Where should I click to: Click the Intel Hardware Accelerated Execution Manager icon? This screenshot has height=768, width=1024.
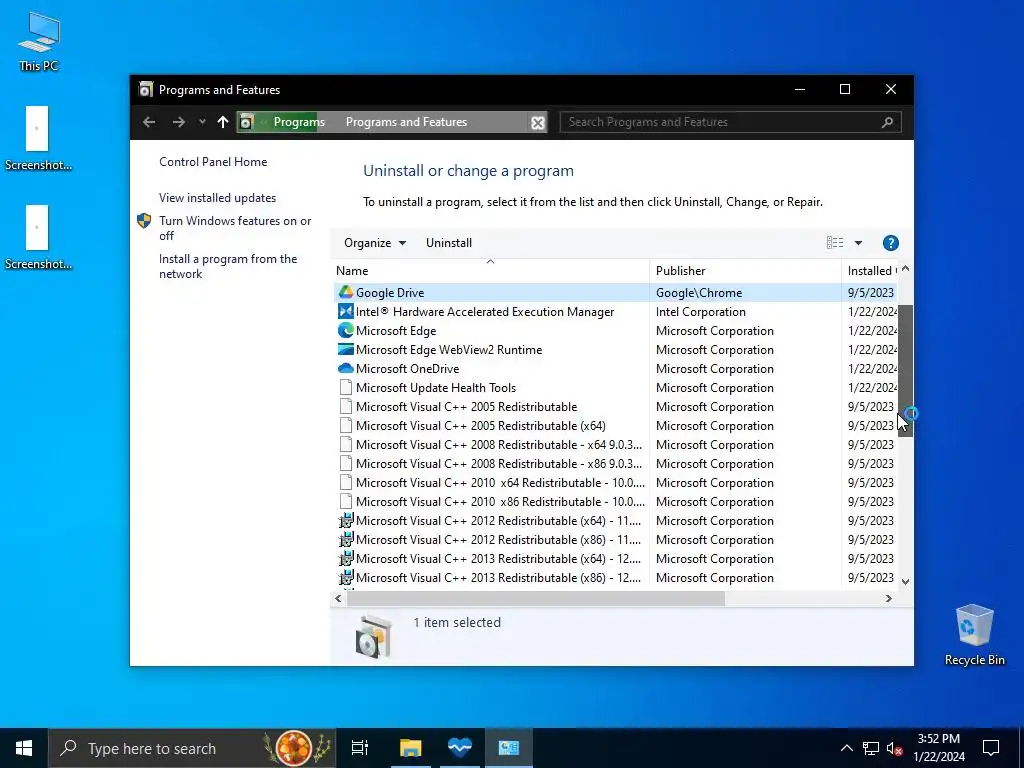[345, 312]
